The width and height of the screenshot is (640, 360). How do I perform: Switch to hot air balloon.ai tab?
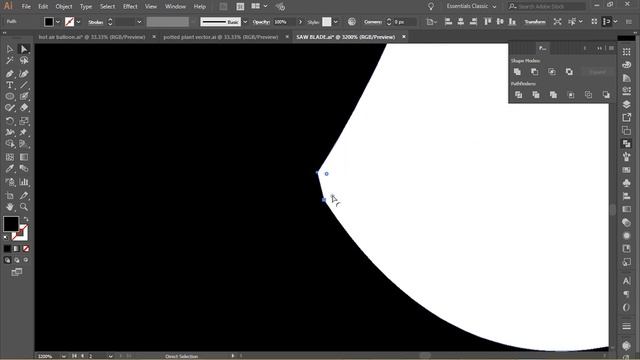(92, 37)
